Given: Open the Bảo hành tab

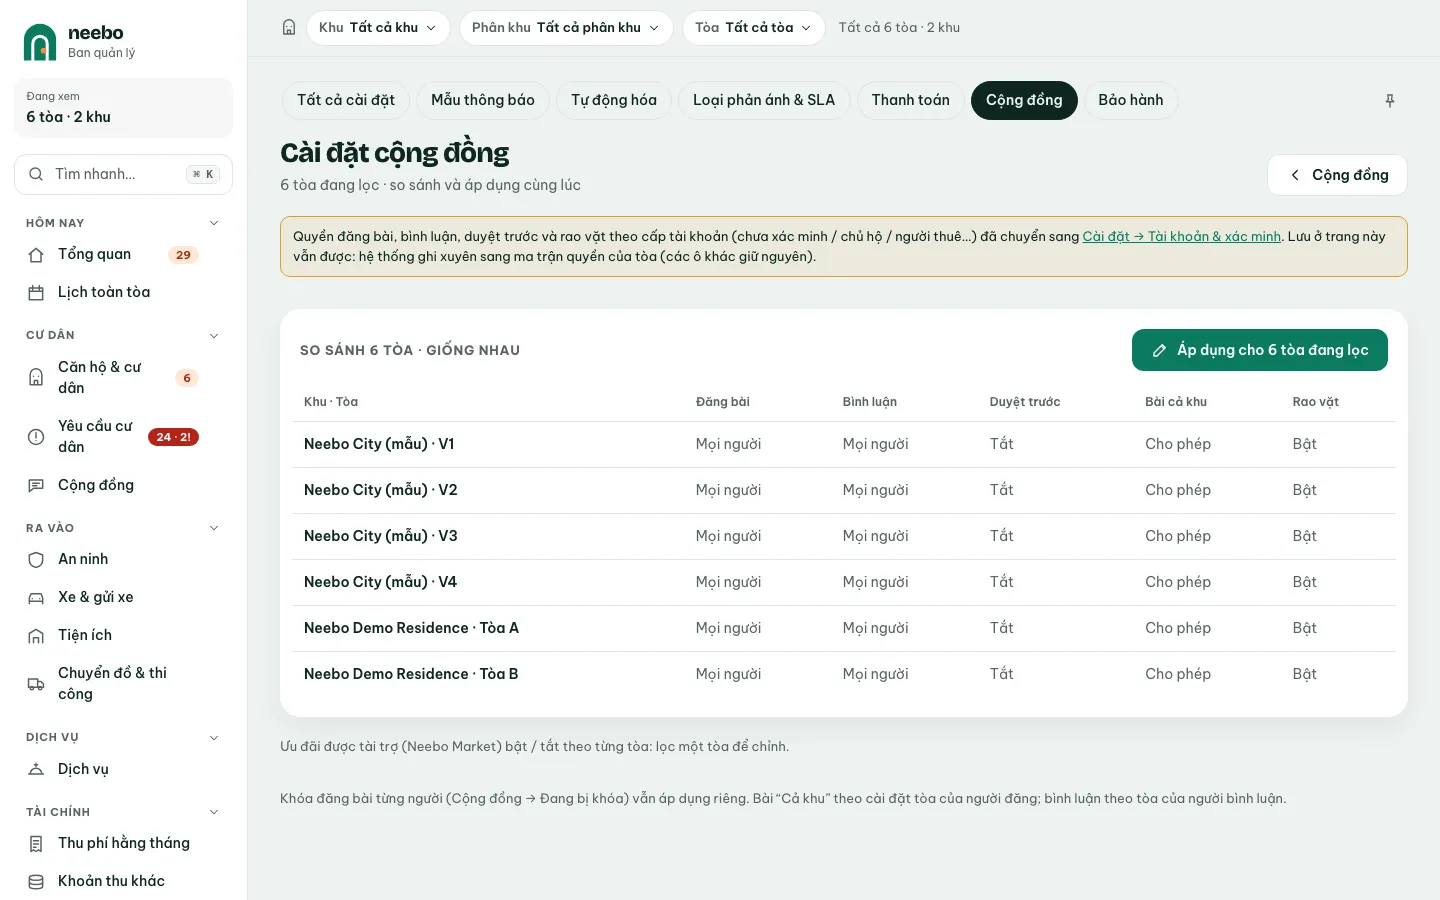Looking at the screenshot, I should point(1131,100).
